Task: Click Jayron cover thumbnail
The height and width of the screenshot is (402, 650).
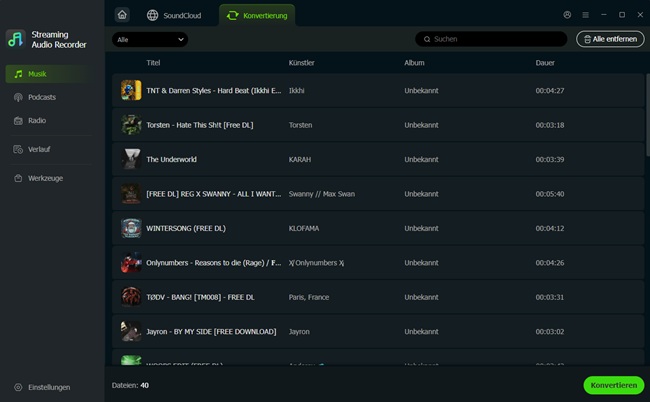Action: tap(131, 331)
